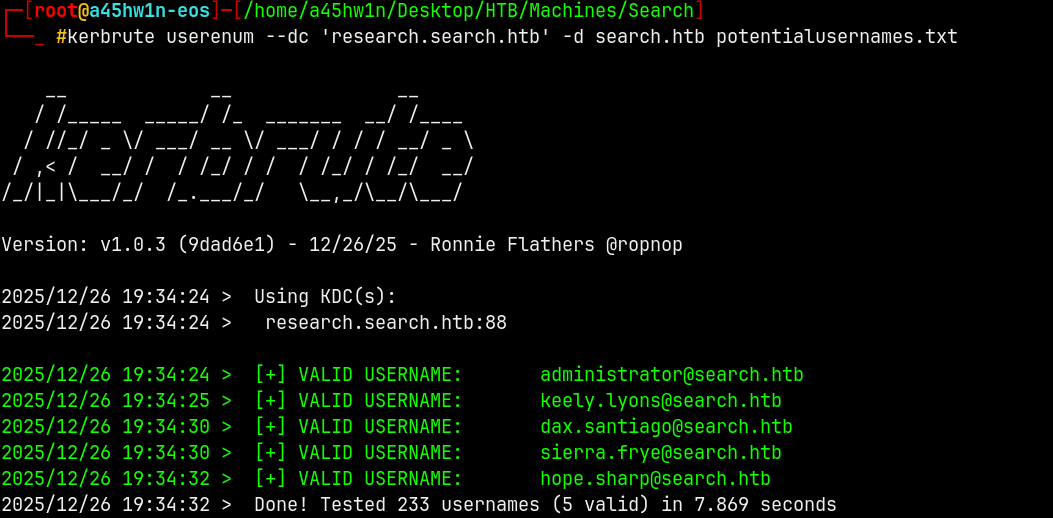Click hope.sharp@search.htb valid username
The image size is (1053, 518).
(x=655, y=479)
